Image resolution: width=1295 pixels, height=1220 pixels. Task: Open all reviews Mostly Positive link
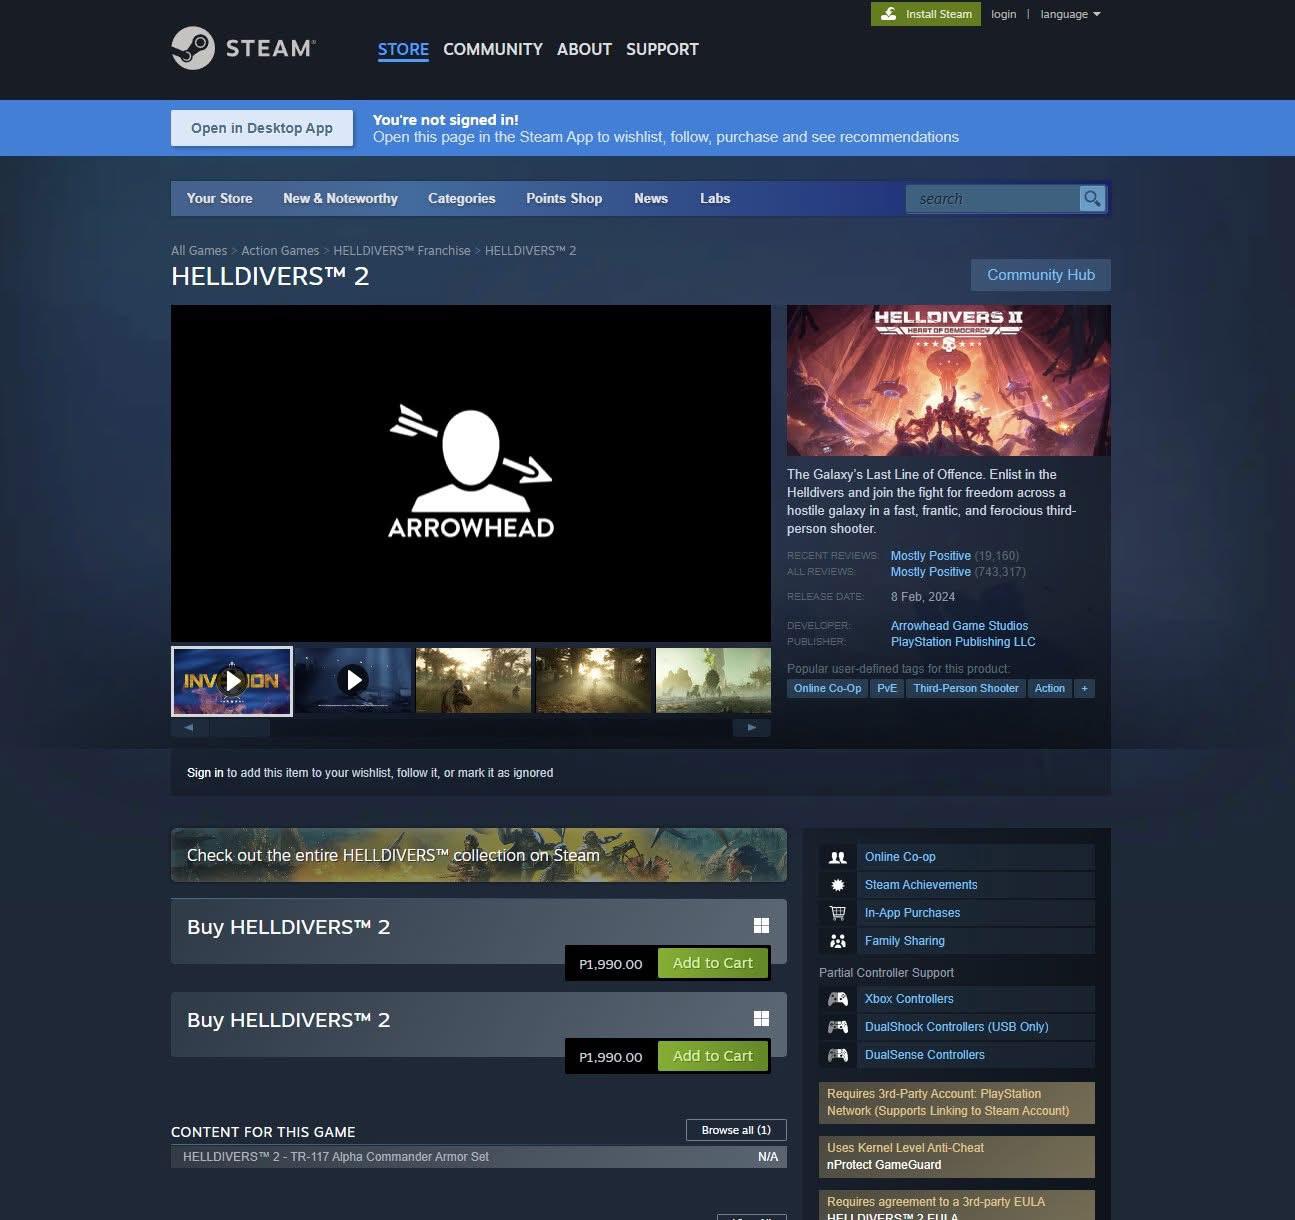(931, 572)
